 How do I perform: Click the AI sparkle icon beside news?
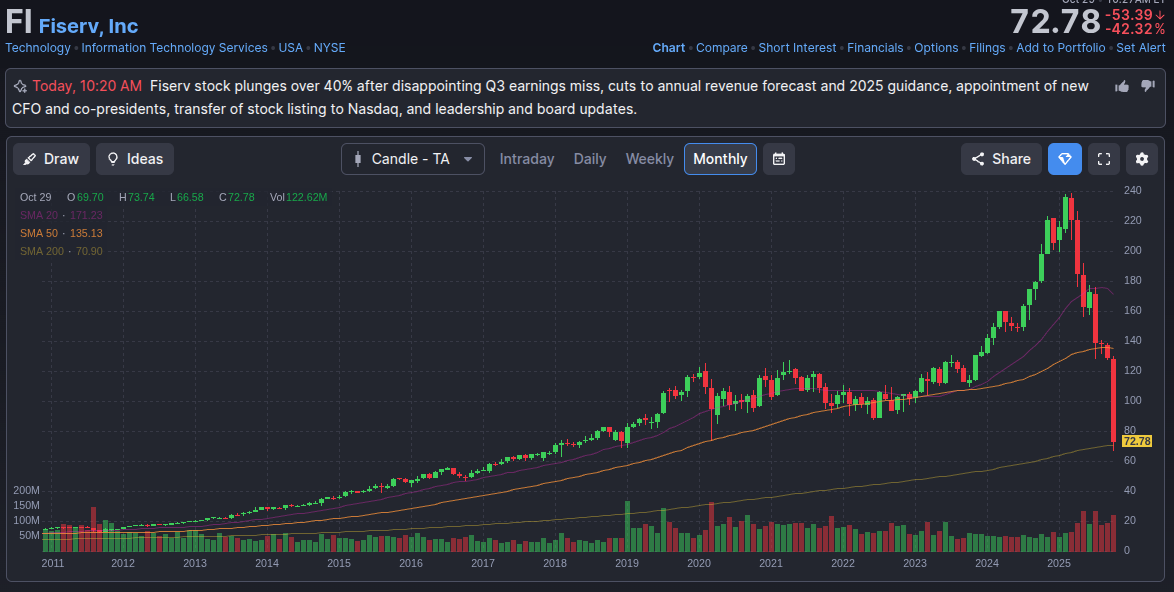20,87
